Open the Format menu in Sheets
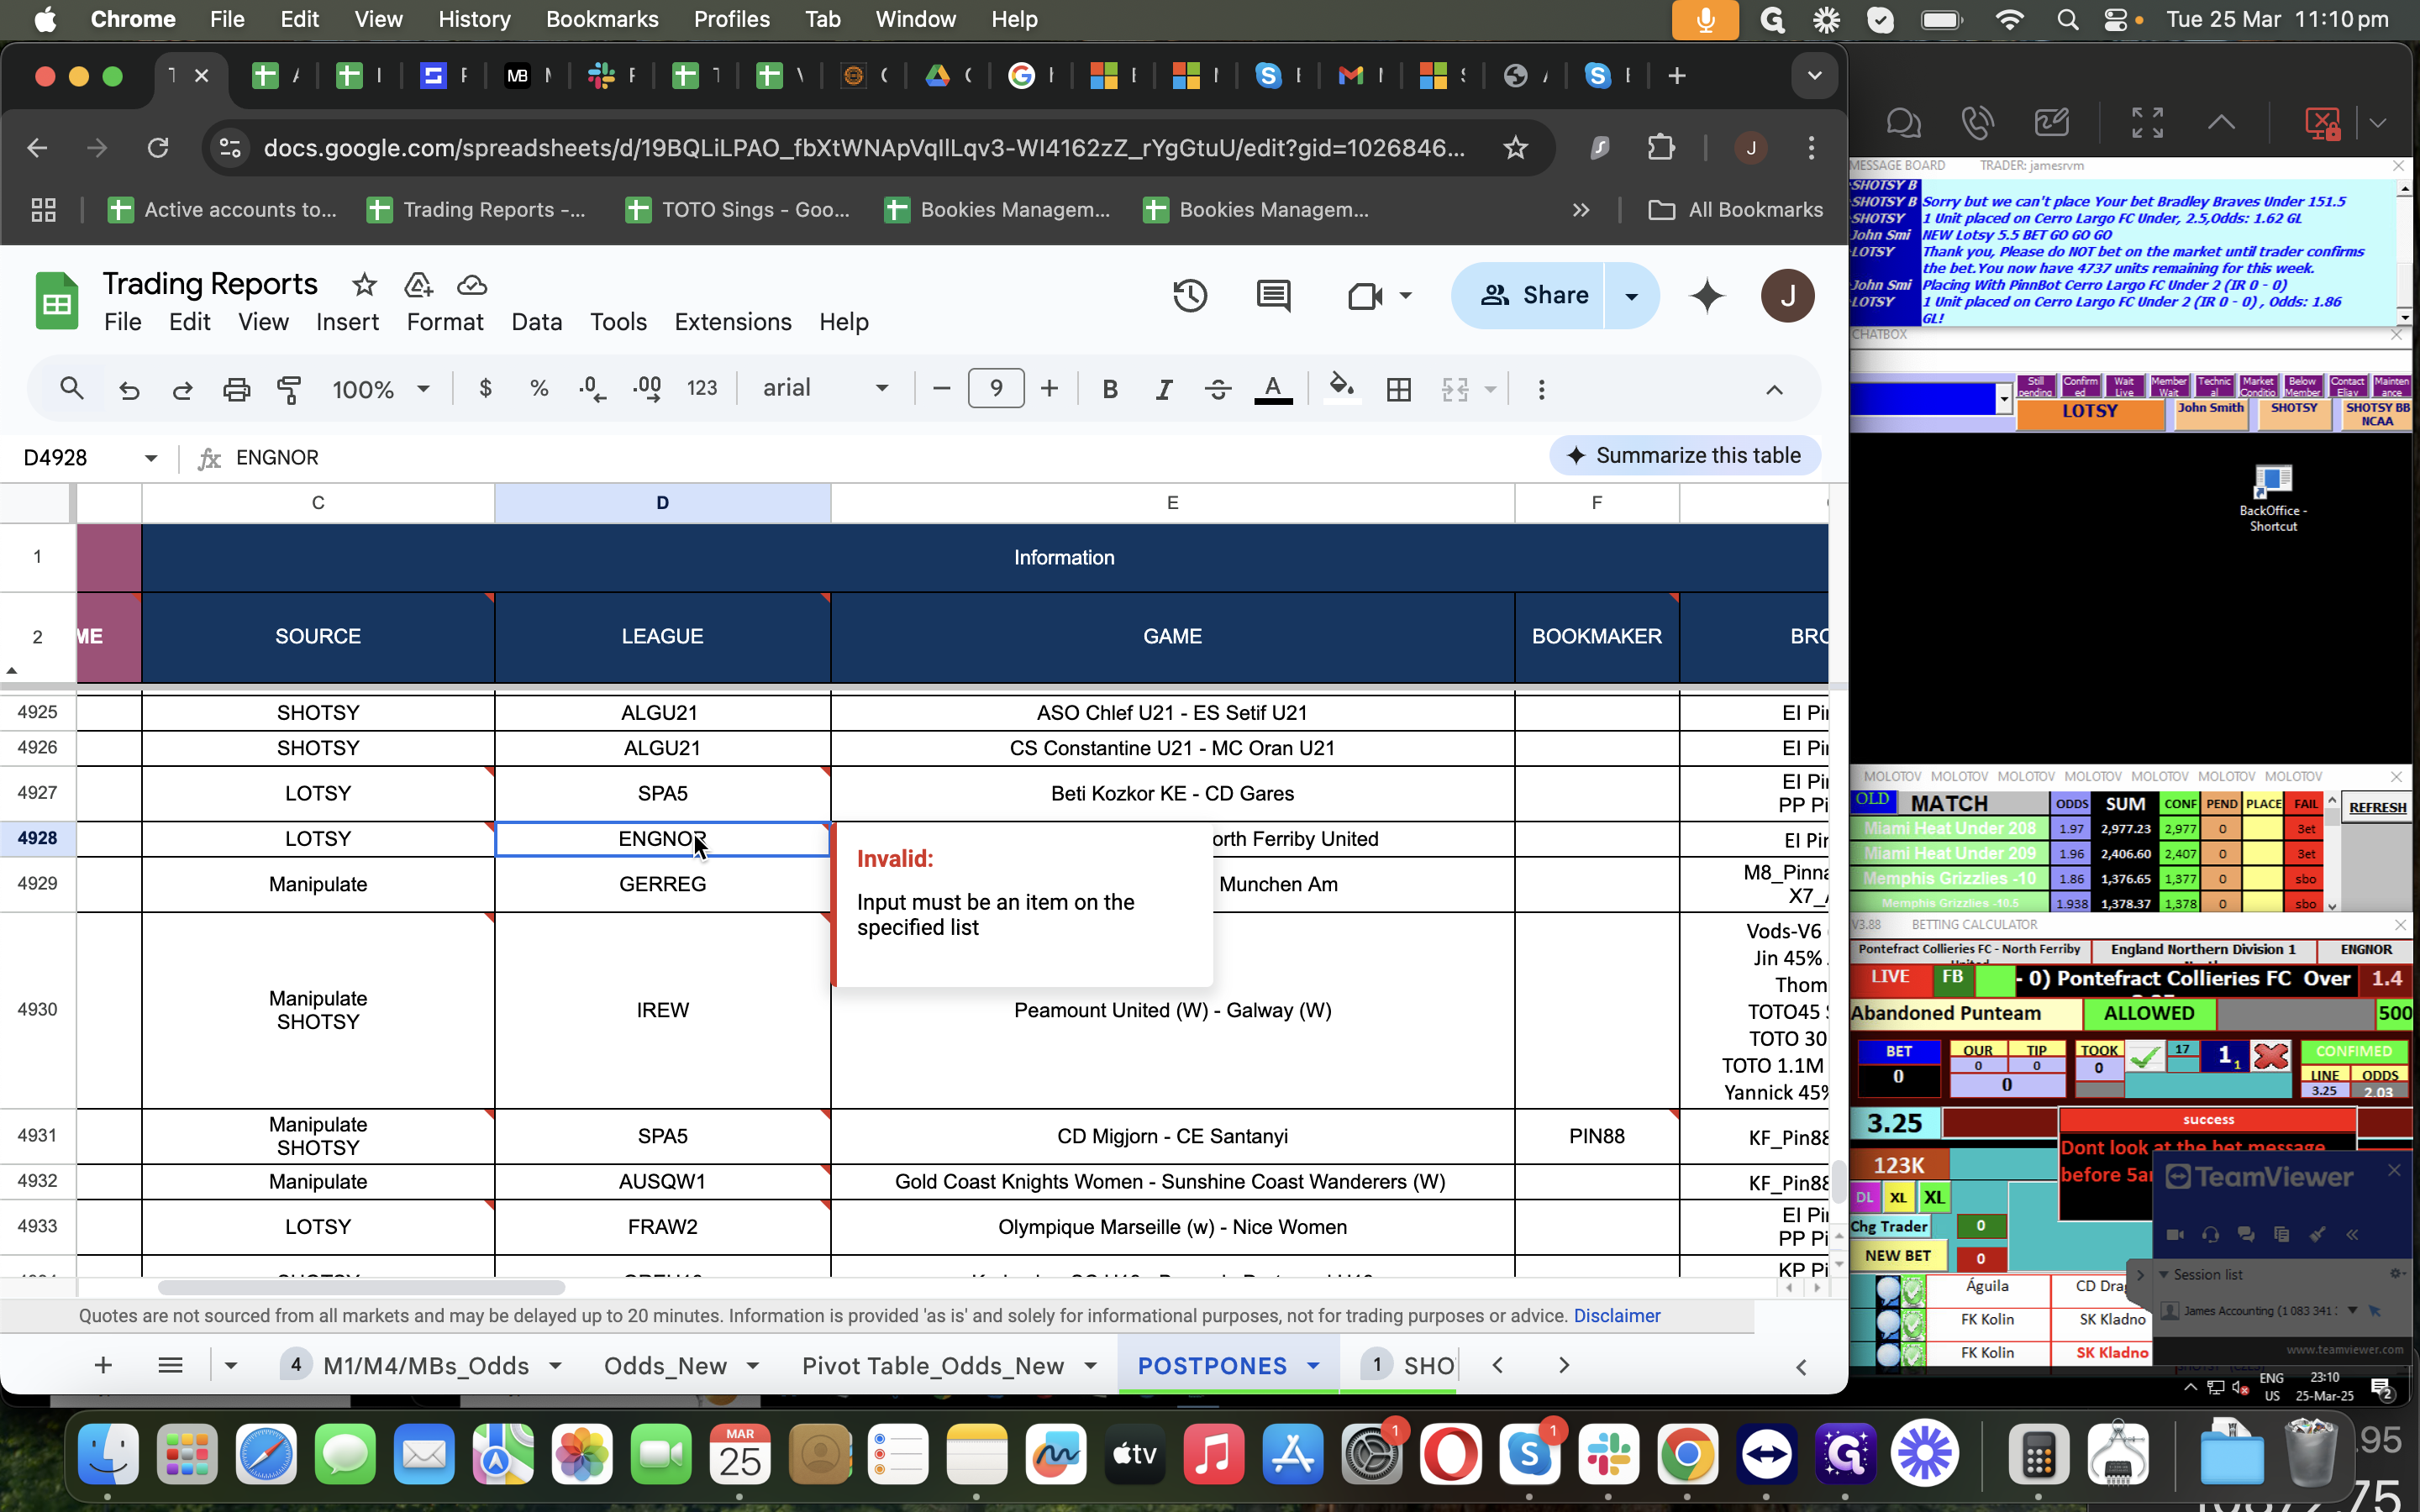Viewport: 2420px width, 1512px height. [445, 322]
